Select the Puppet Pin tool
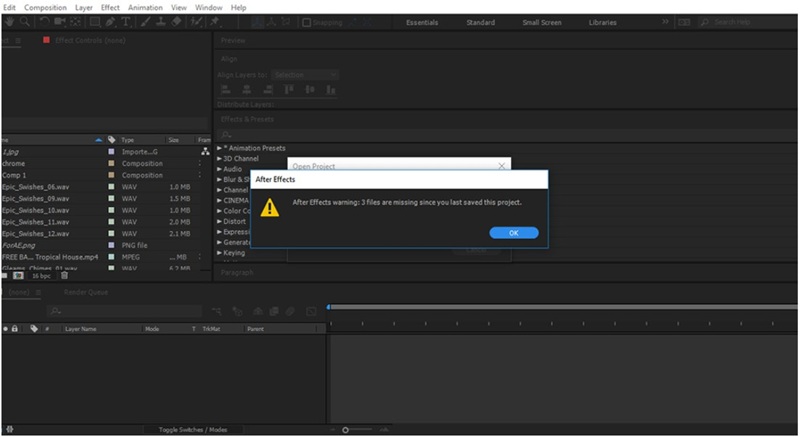Screen dimensions: 800x437 click(214, 22)
